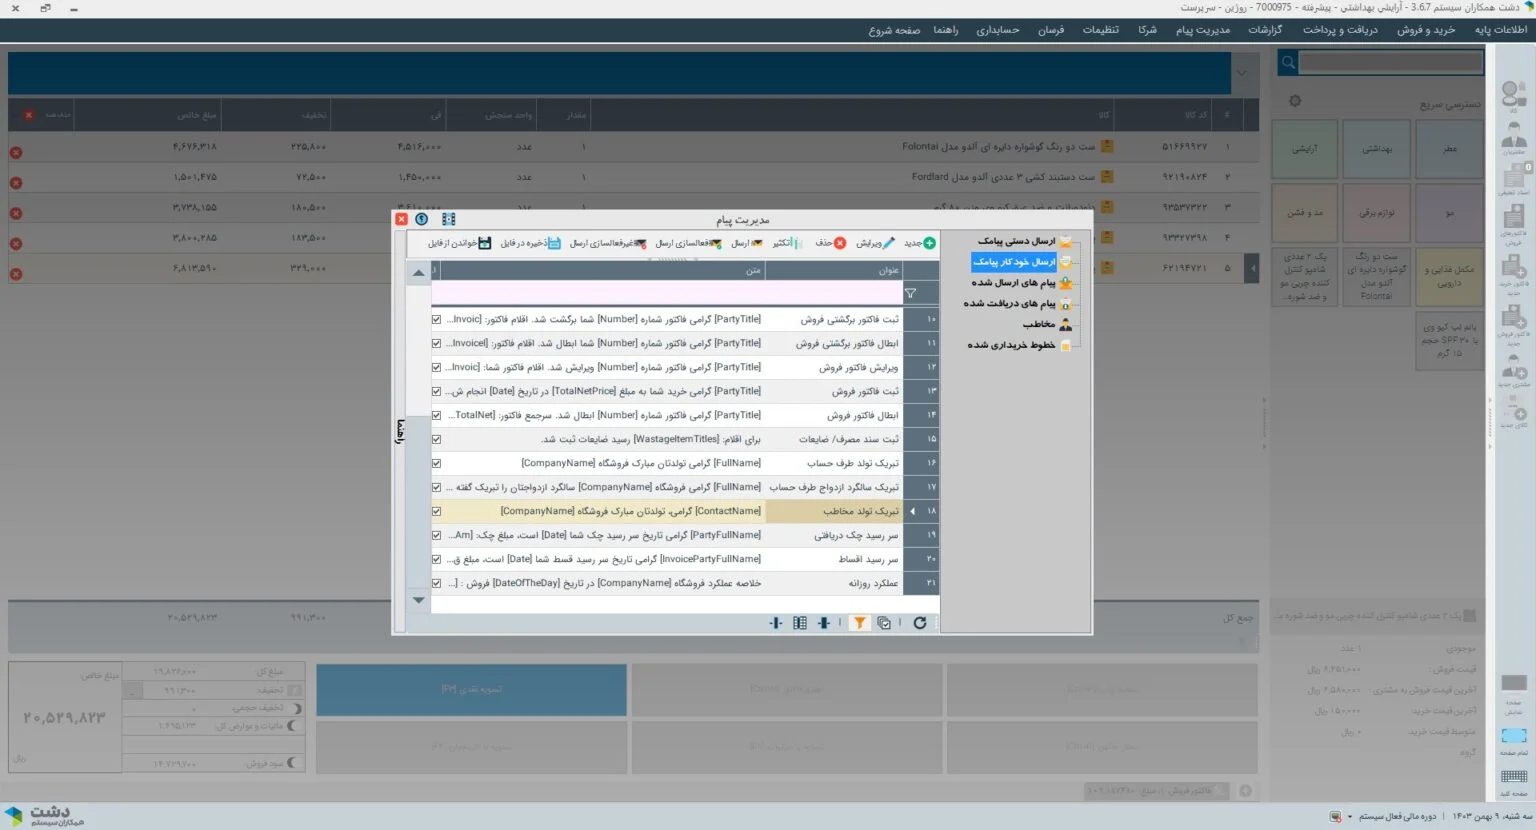1536x830 pixels.
Task: Toggle checkbox for row 12 ویرایش فاکتور فروش
Action: click(436, 367)
